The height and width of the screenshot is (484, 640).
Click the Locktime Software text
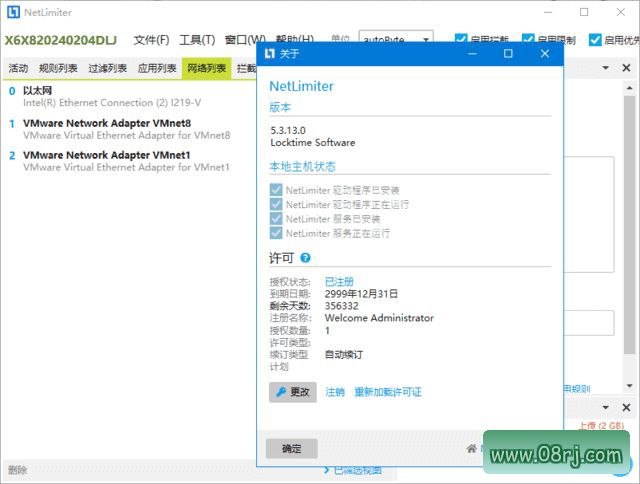313,143
